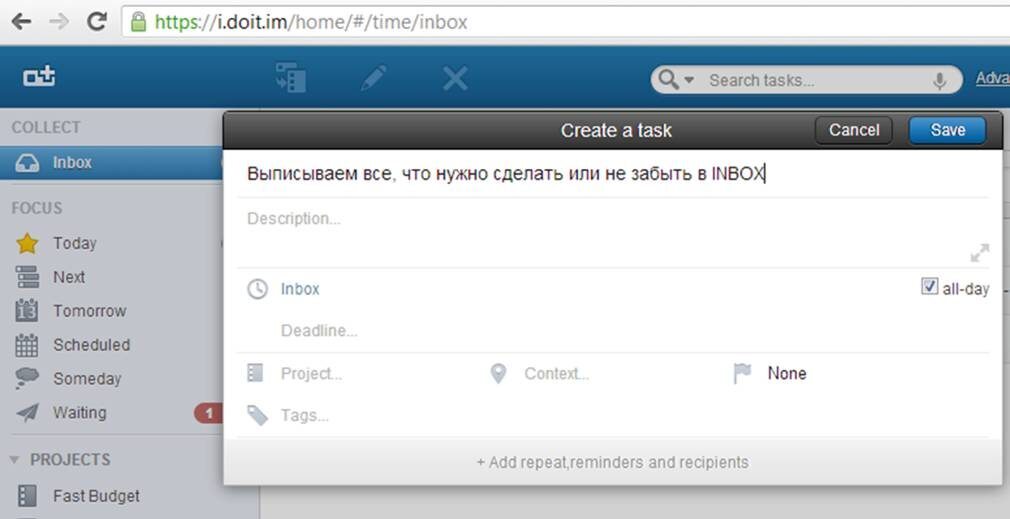Viewport: 1010px width, 519px height.
Task: Expand Add repeat, reminders and recipients
Action: point(612,462)
